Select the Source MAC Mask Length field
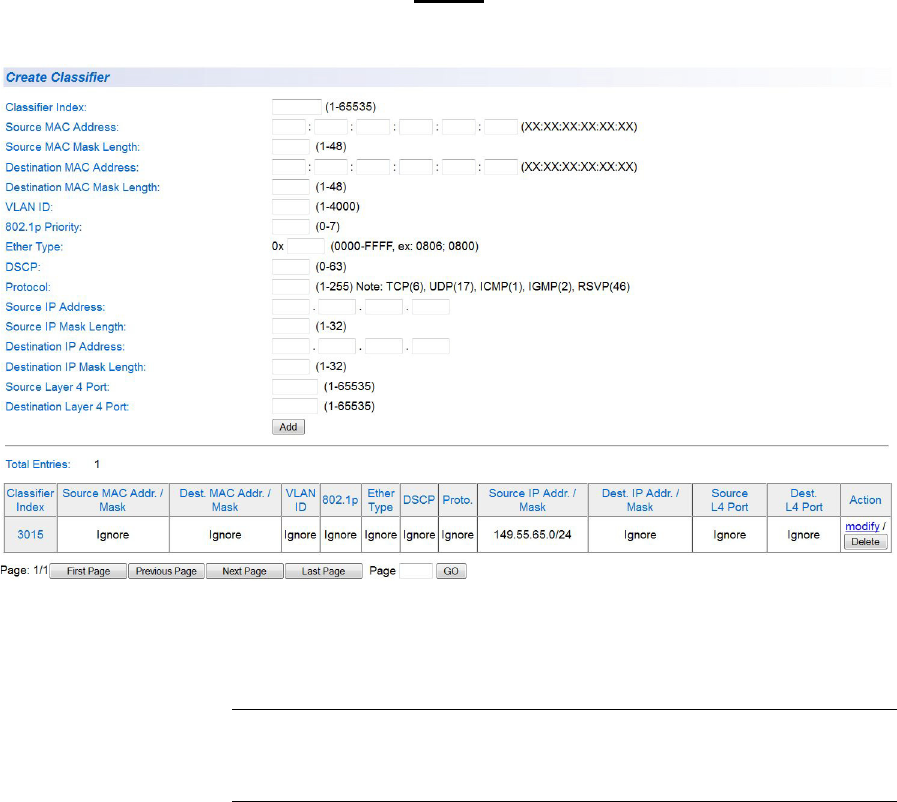897x802 pixels. [291, 147]
